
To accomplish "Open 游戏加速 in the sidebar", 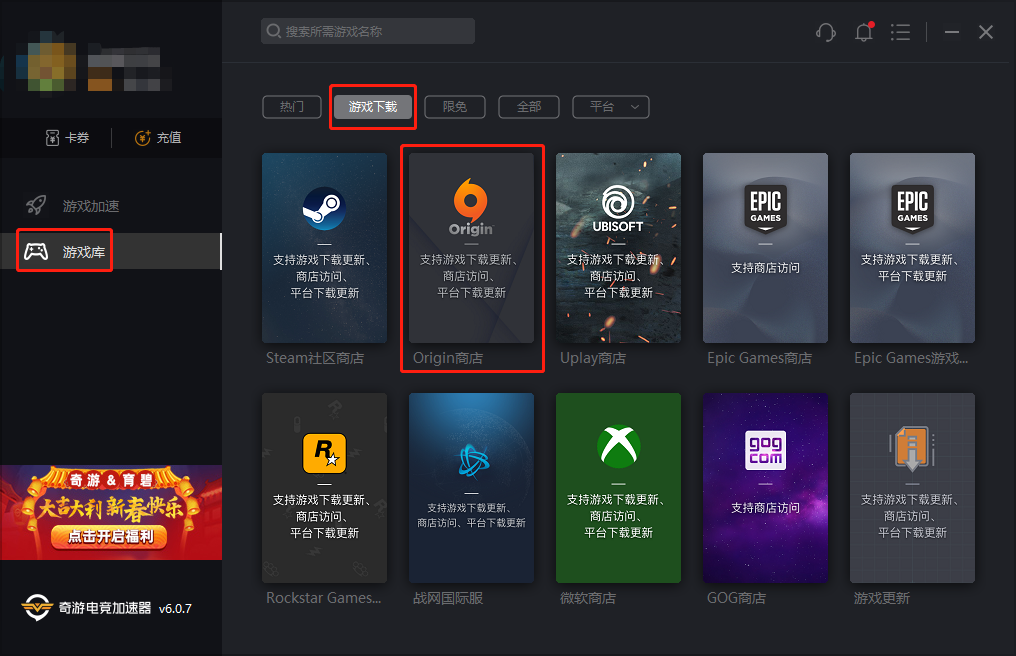I will tap(90, 206).
